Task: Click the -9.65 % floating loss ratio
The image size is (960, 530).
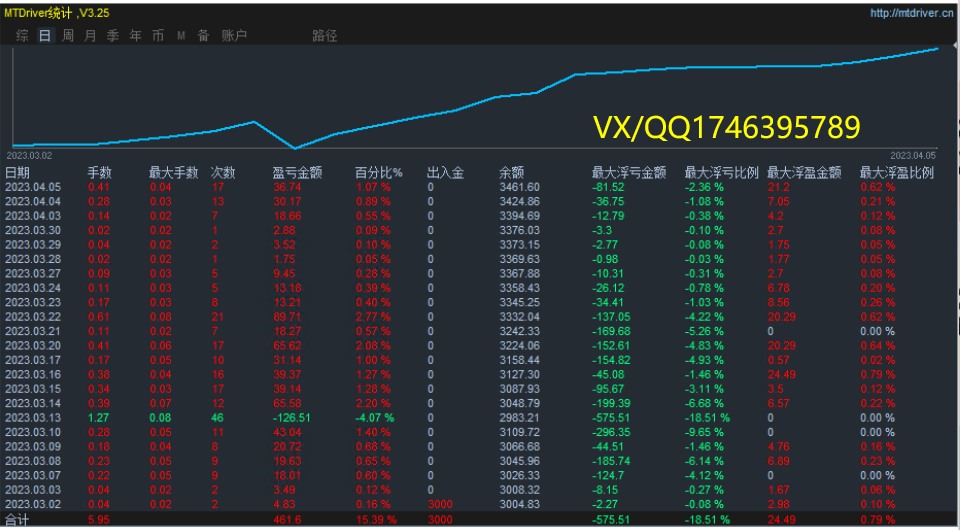Action: coord(704,432)
